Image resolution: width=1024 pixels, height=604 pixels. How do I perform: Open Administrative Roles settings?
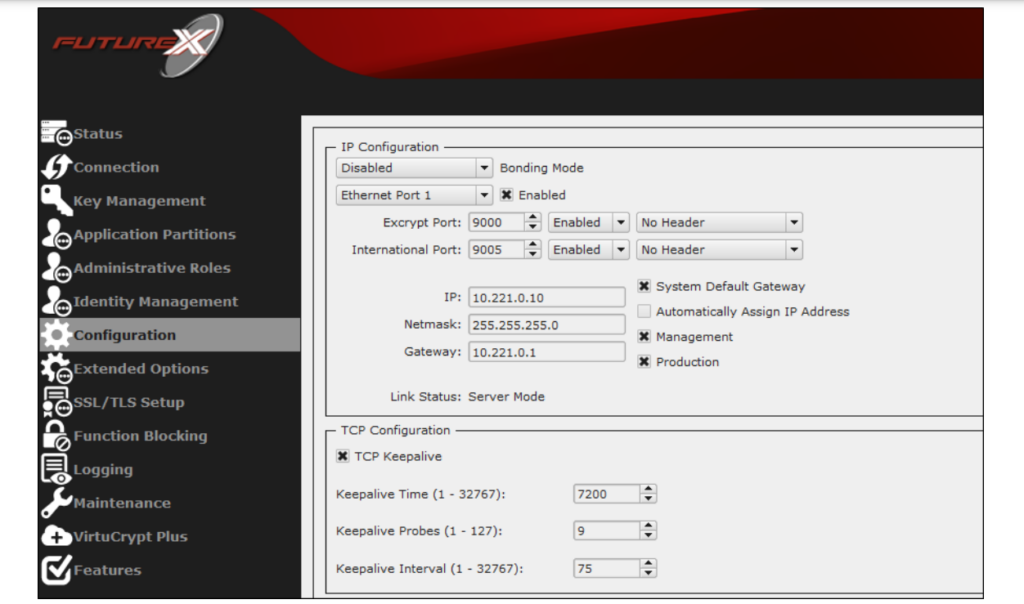[55, 267]
